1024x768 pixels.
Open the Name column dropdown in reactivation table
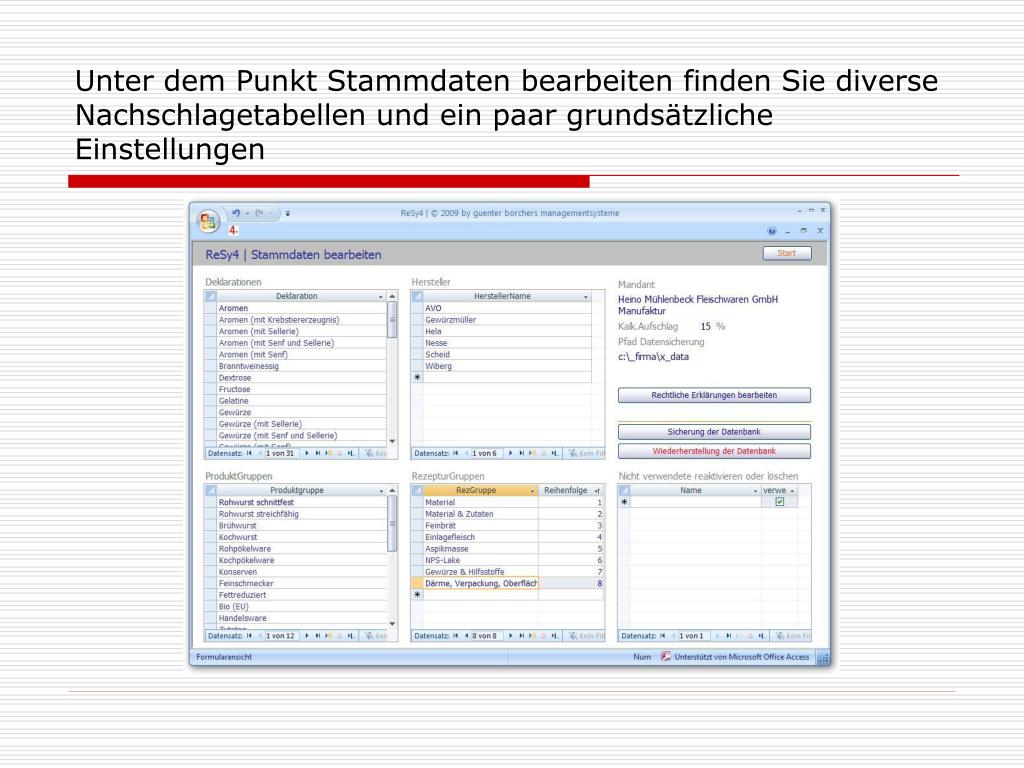[755, 490]
